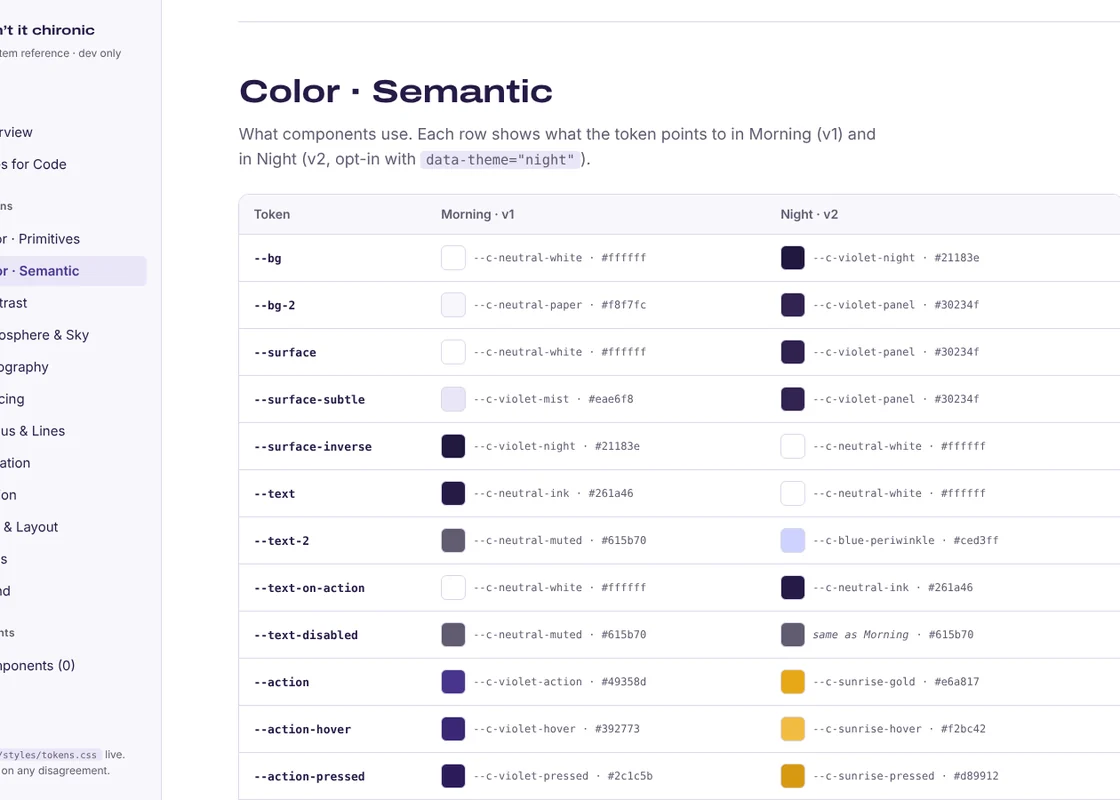Click the Morning --action-pressed violet swatch

point(453,776)
